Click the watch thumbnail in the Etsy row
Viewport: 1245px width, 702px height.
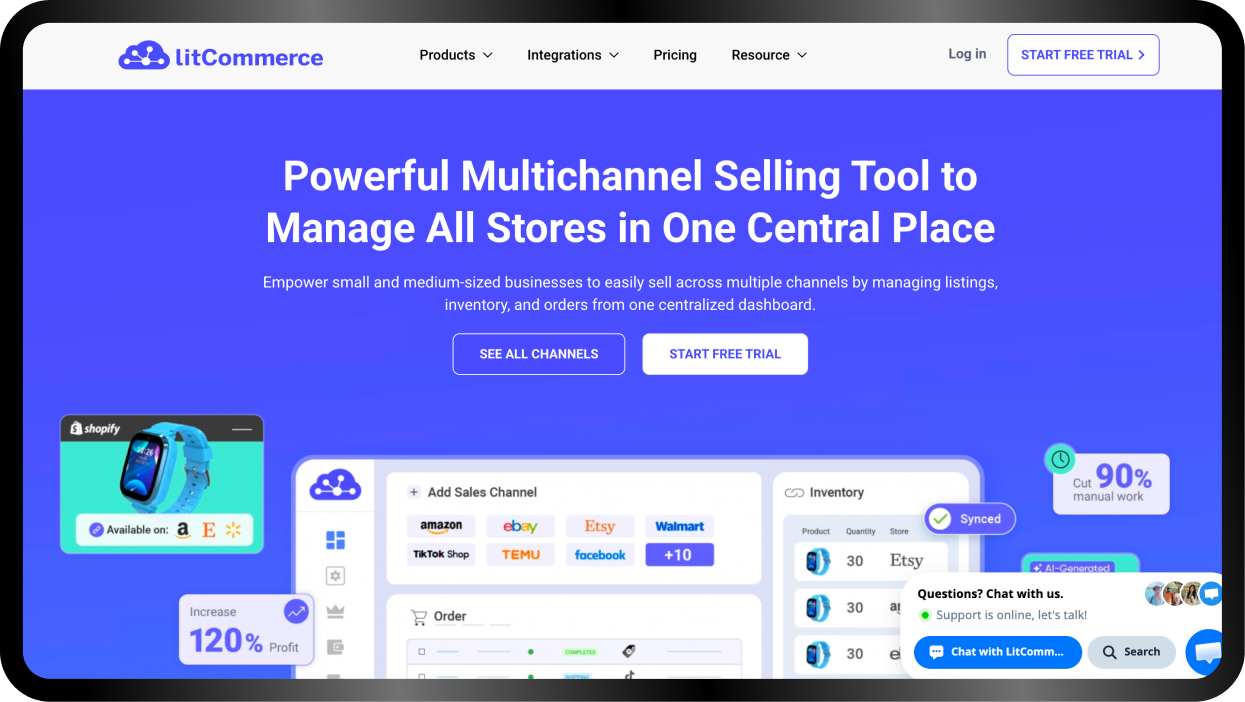[818, 561]
